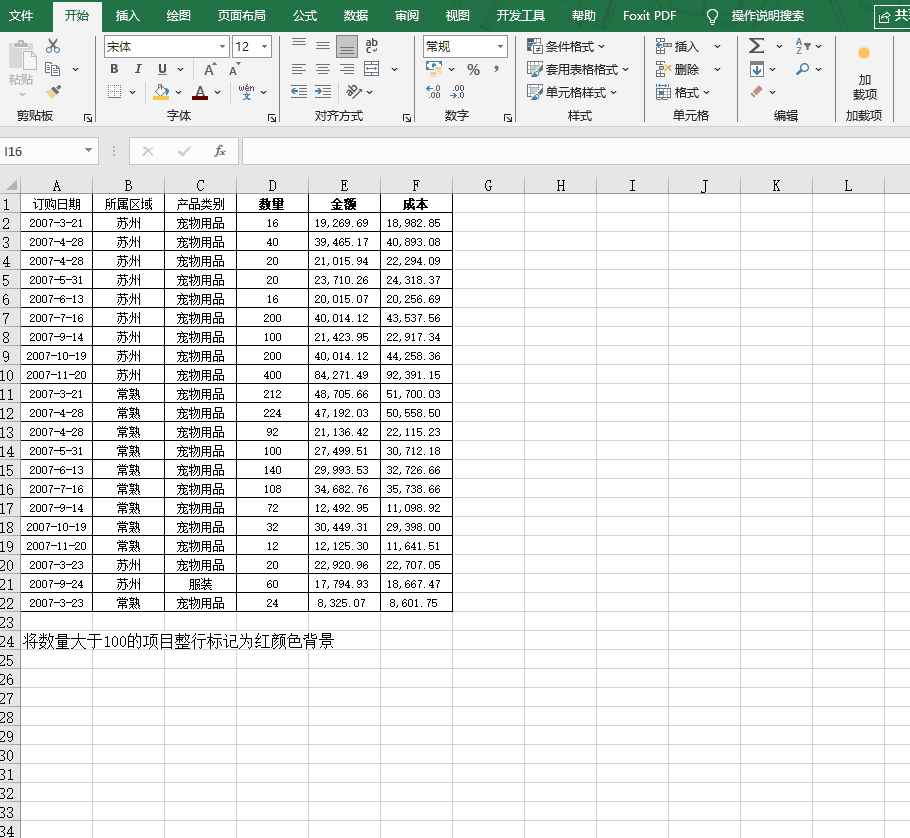Viewport: 910px width, 838px height.
Task: Toggle Italic formatting
Action: pos(138,69)
